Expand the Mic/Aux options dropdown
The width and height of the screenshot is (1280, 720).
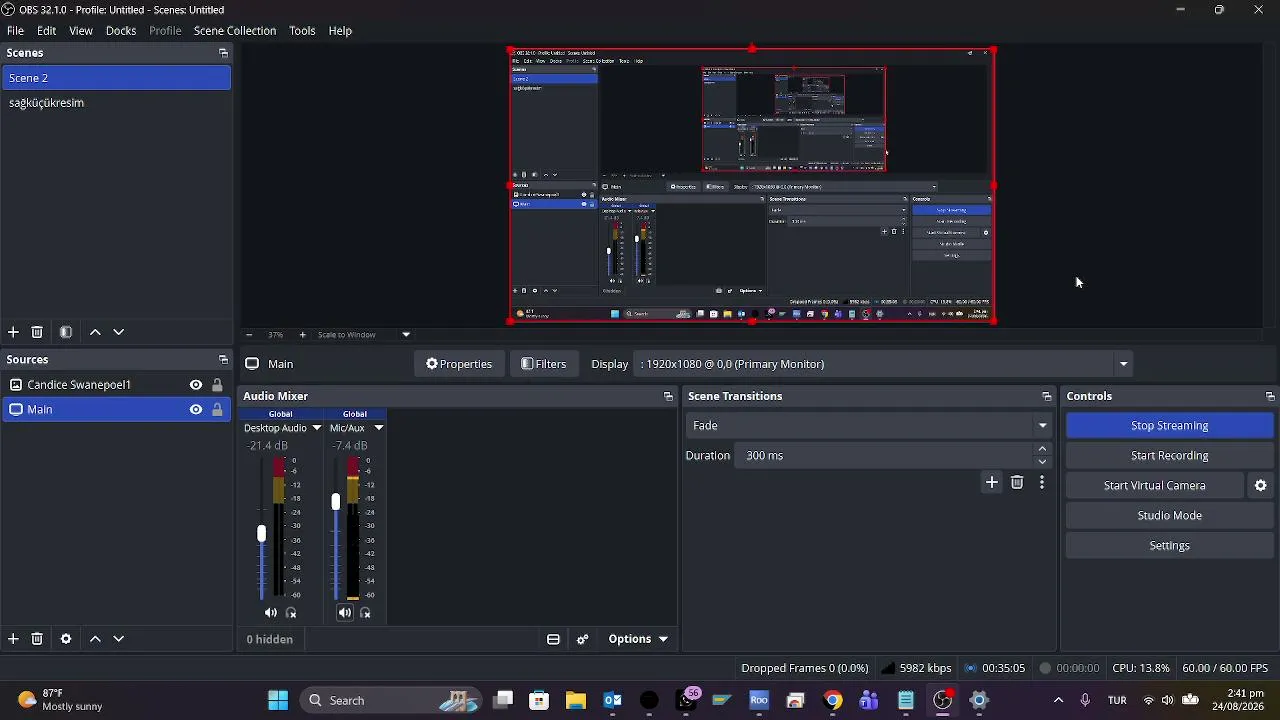pyautogui.click(x=379, y=428)
